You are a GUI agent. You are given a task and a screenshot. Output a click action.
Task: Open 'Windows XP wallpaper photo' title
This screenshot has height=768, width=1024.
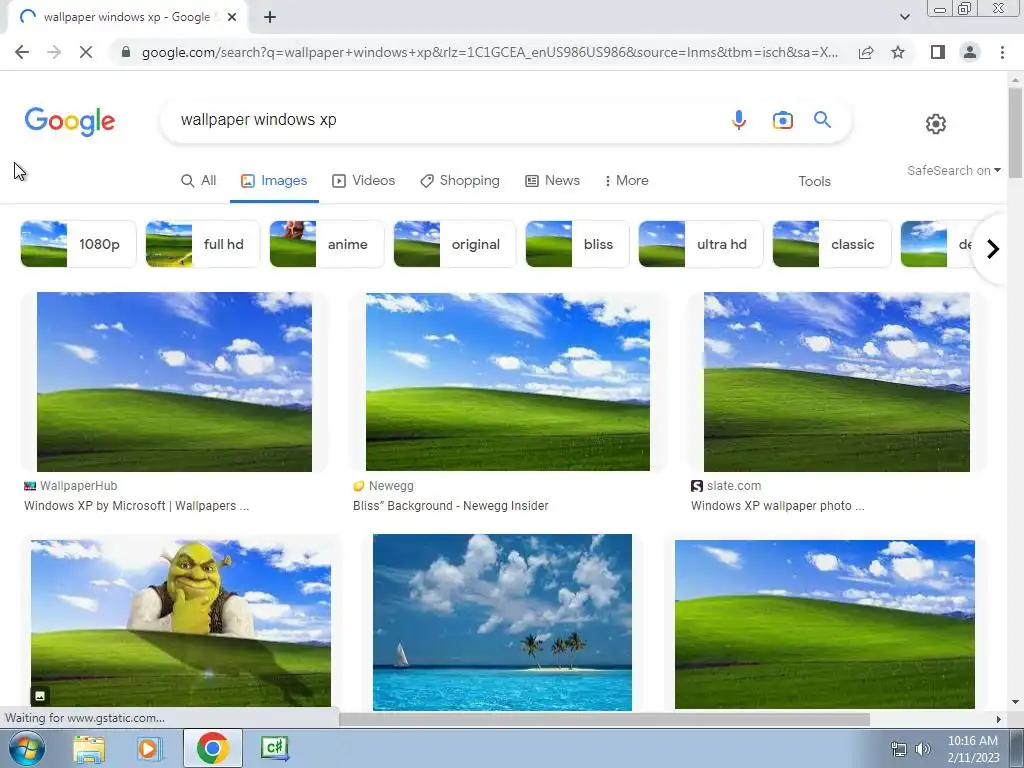click(x=778, y=505)
